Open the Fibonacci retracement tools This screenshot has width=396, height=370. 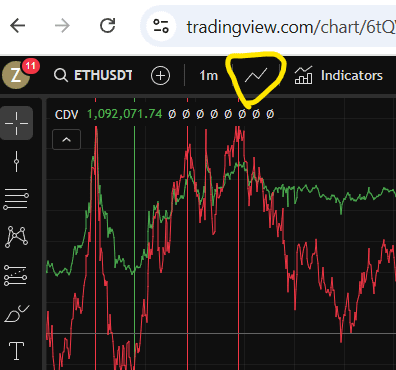pyautogui.click(x=16, y=199)
